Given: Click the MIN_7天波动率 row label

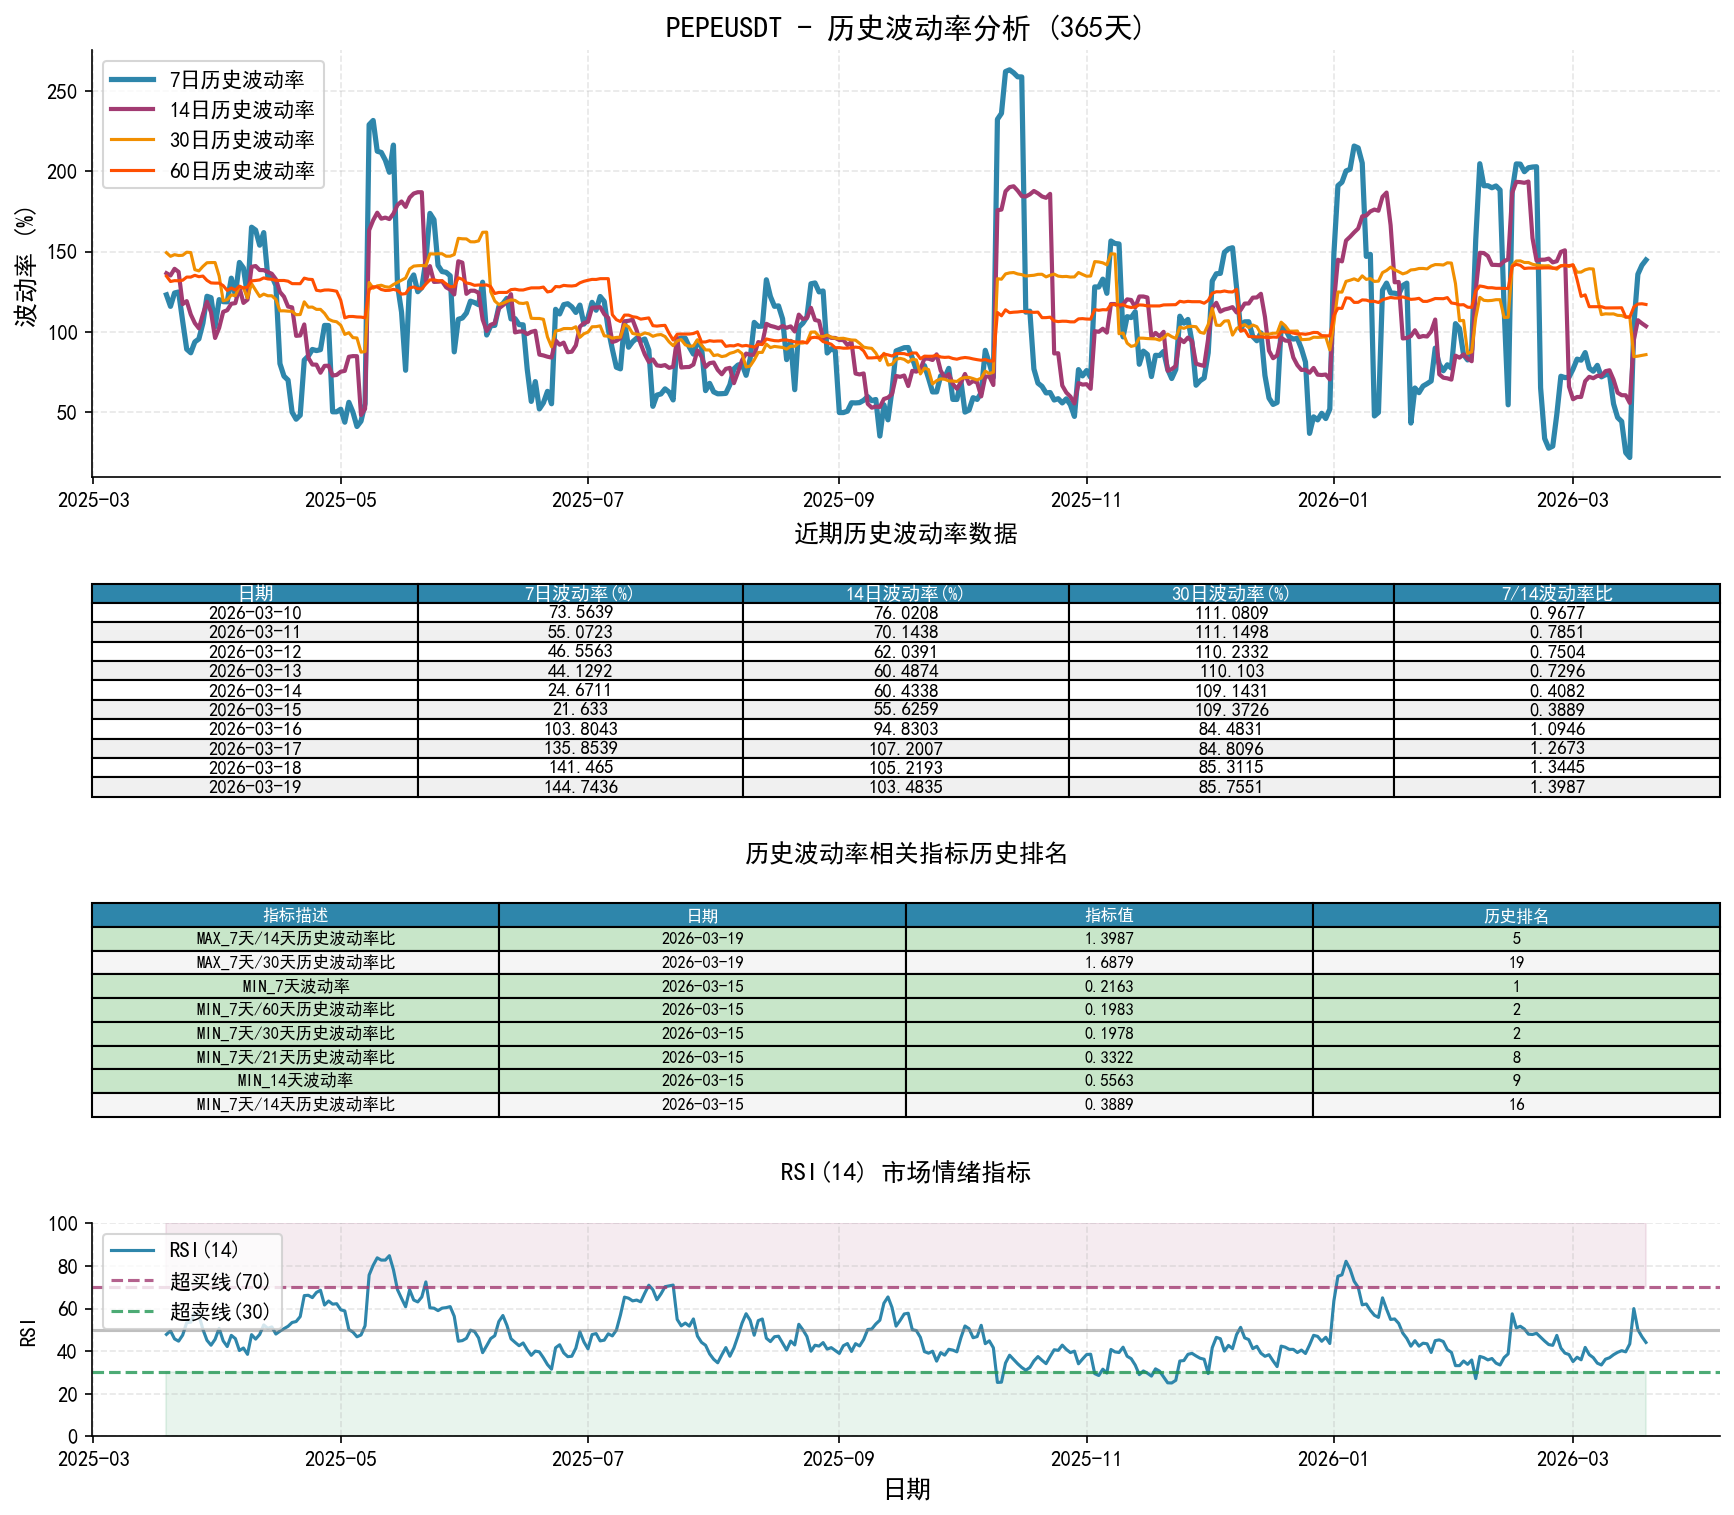Looking at the screenshot, I should tap(295, 986).
